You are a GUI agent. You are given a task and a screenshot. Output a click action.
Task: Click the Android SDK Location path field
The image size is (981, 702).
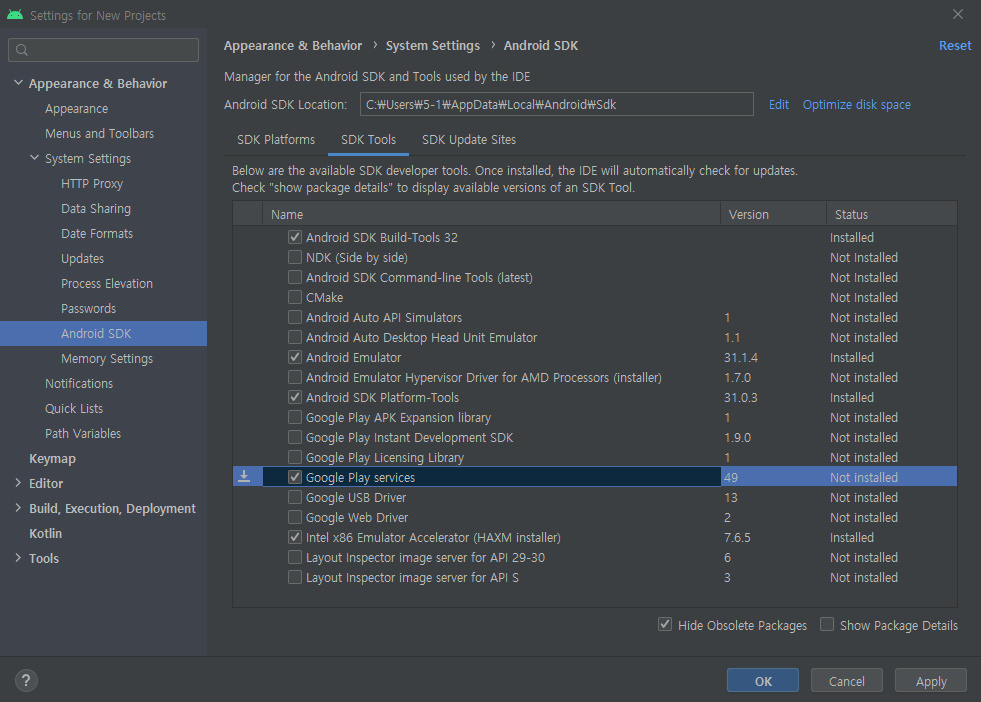556,104
